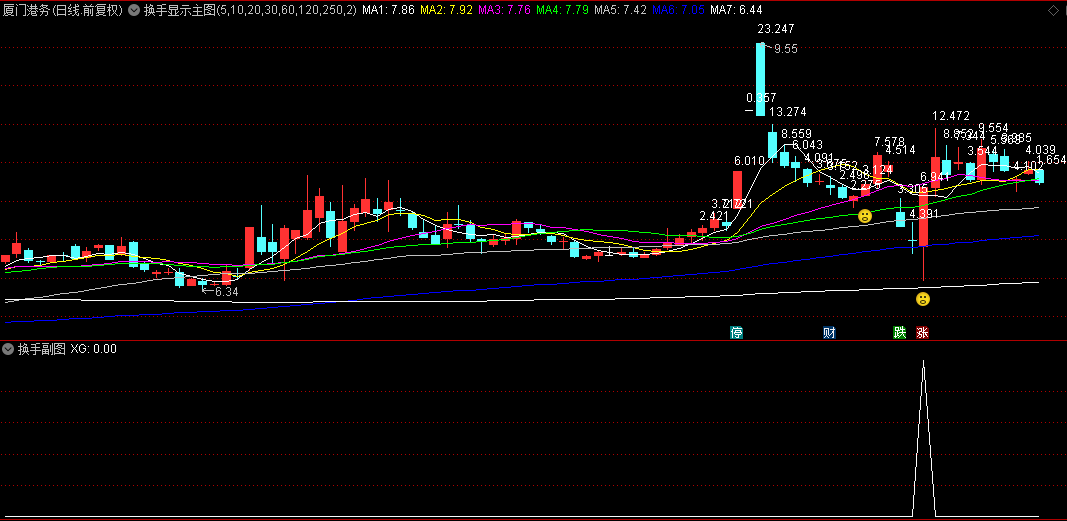
Task: Click the sad-face emoji below the long red candle
Action: tap(922, 299)
